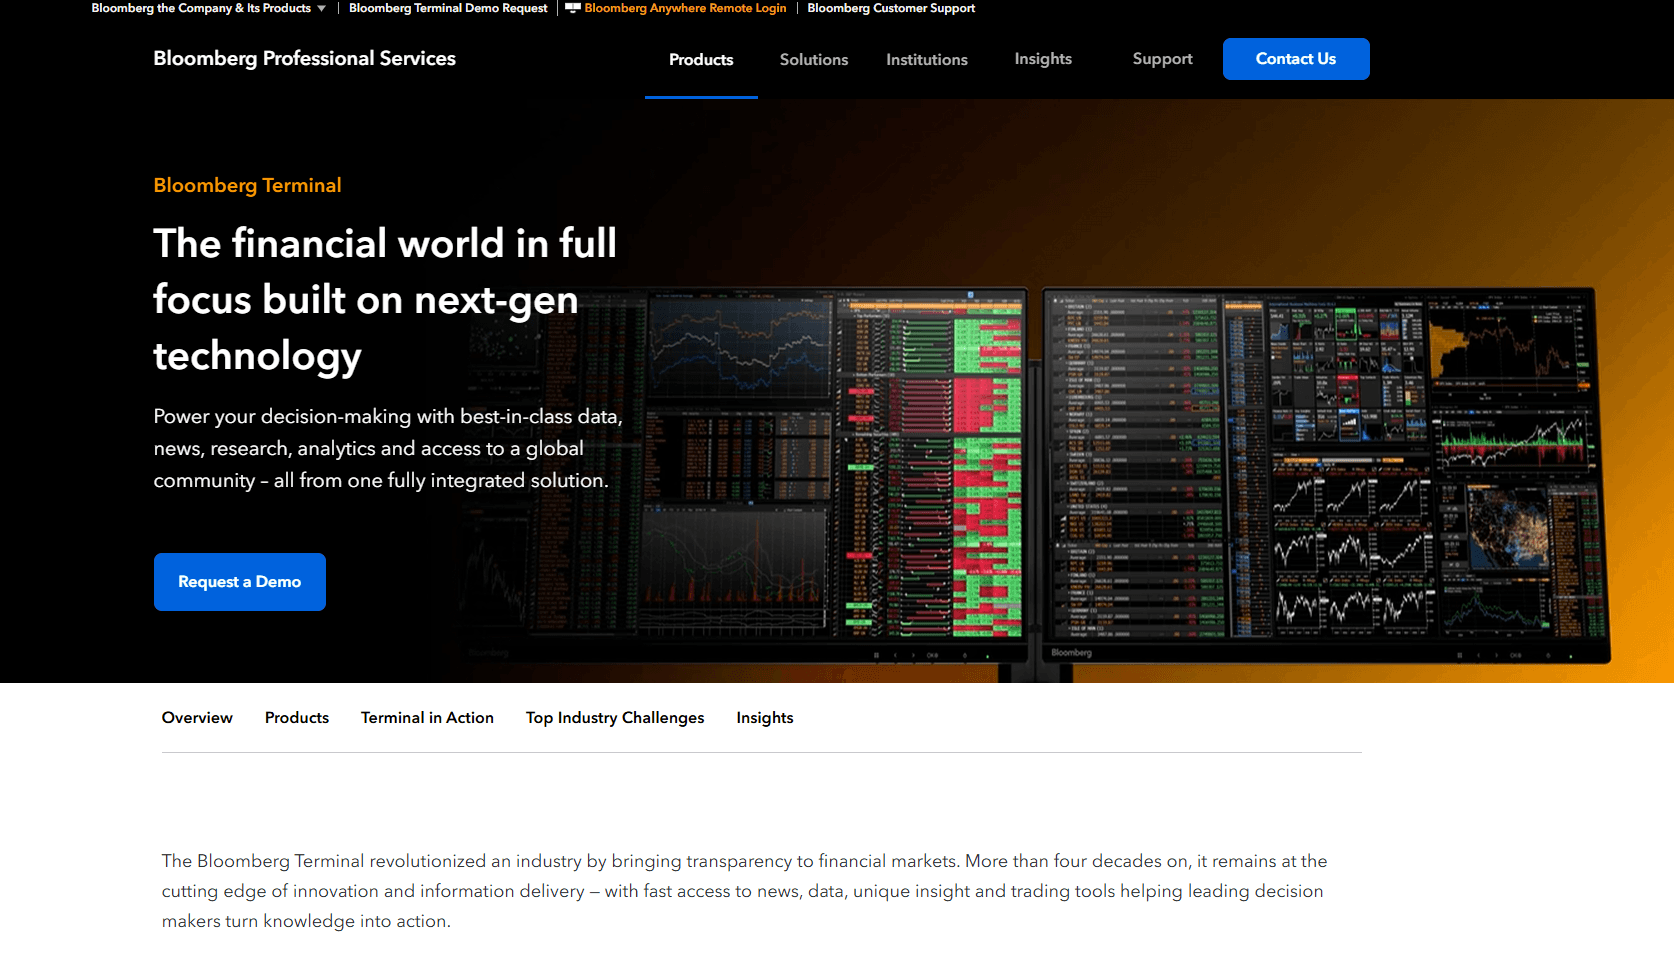Click the Bloomberg Professional Services logo
The image size is (1674, 967).
click(304, 58)
